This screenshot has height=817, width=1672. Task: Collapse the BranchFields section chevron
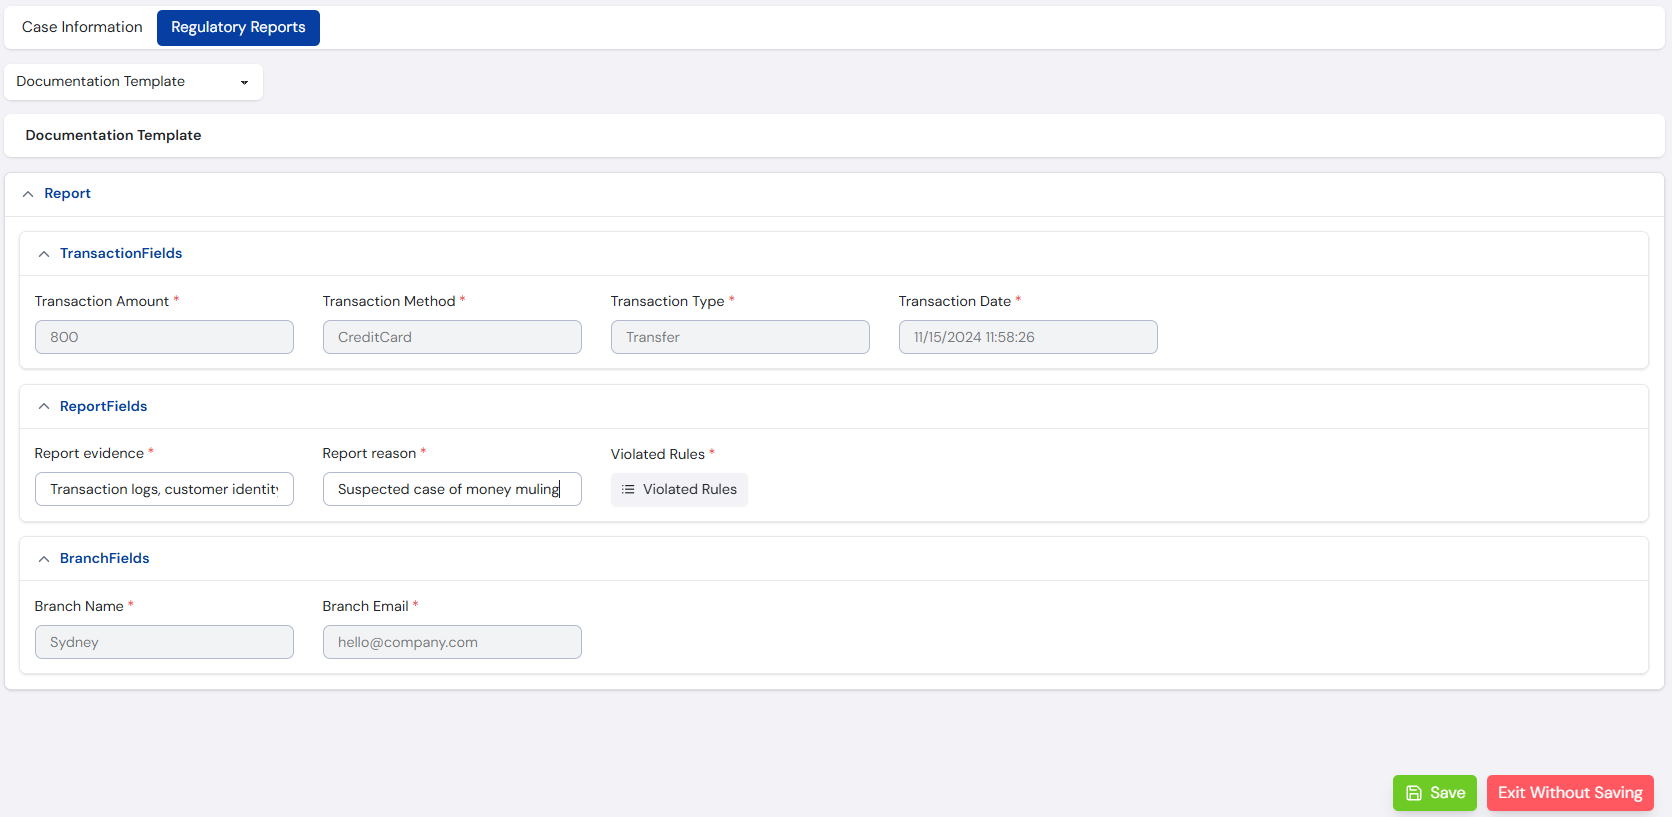(x=44, y=559)
